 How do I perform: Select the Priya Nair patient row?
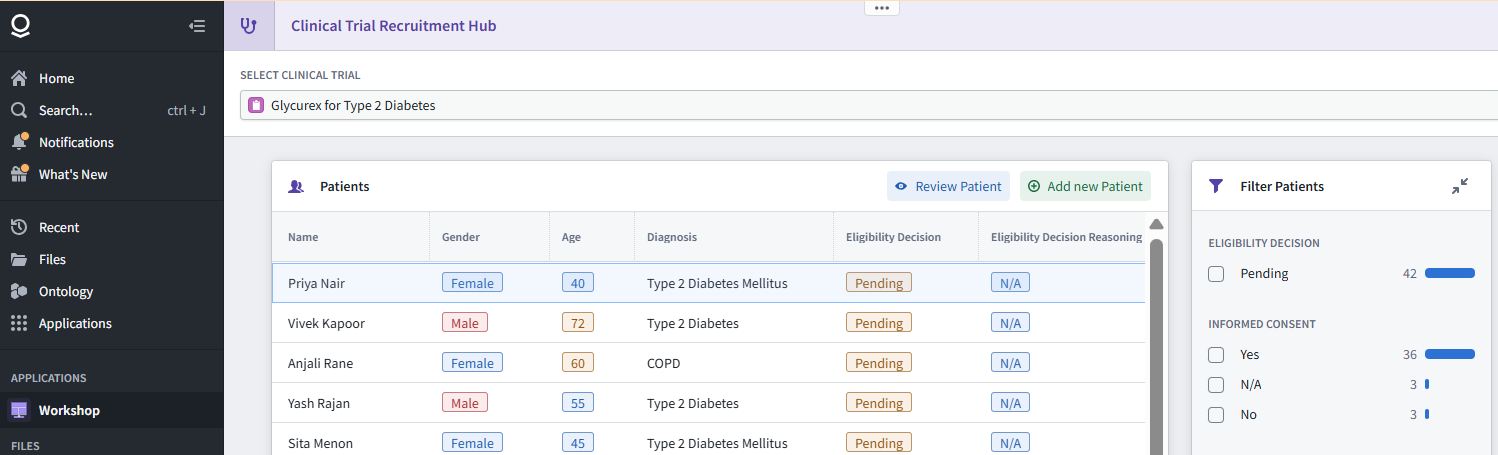pyautogui.click(x=709, y=283)
